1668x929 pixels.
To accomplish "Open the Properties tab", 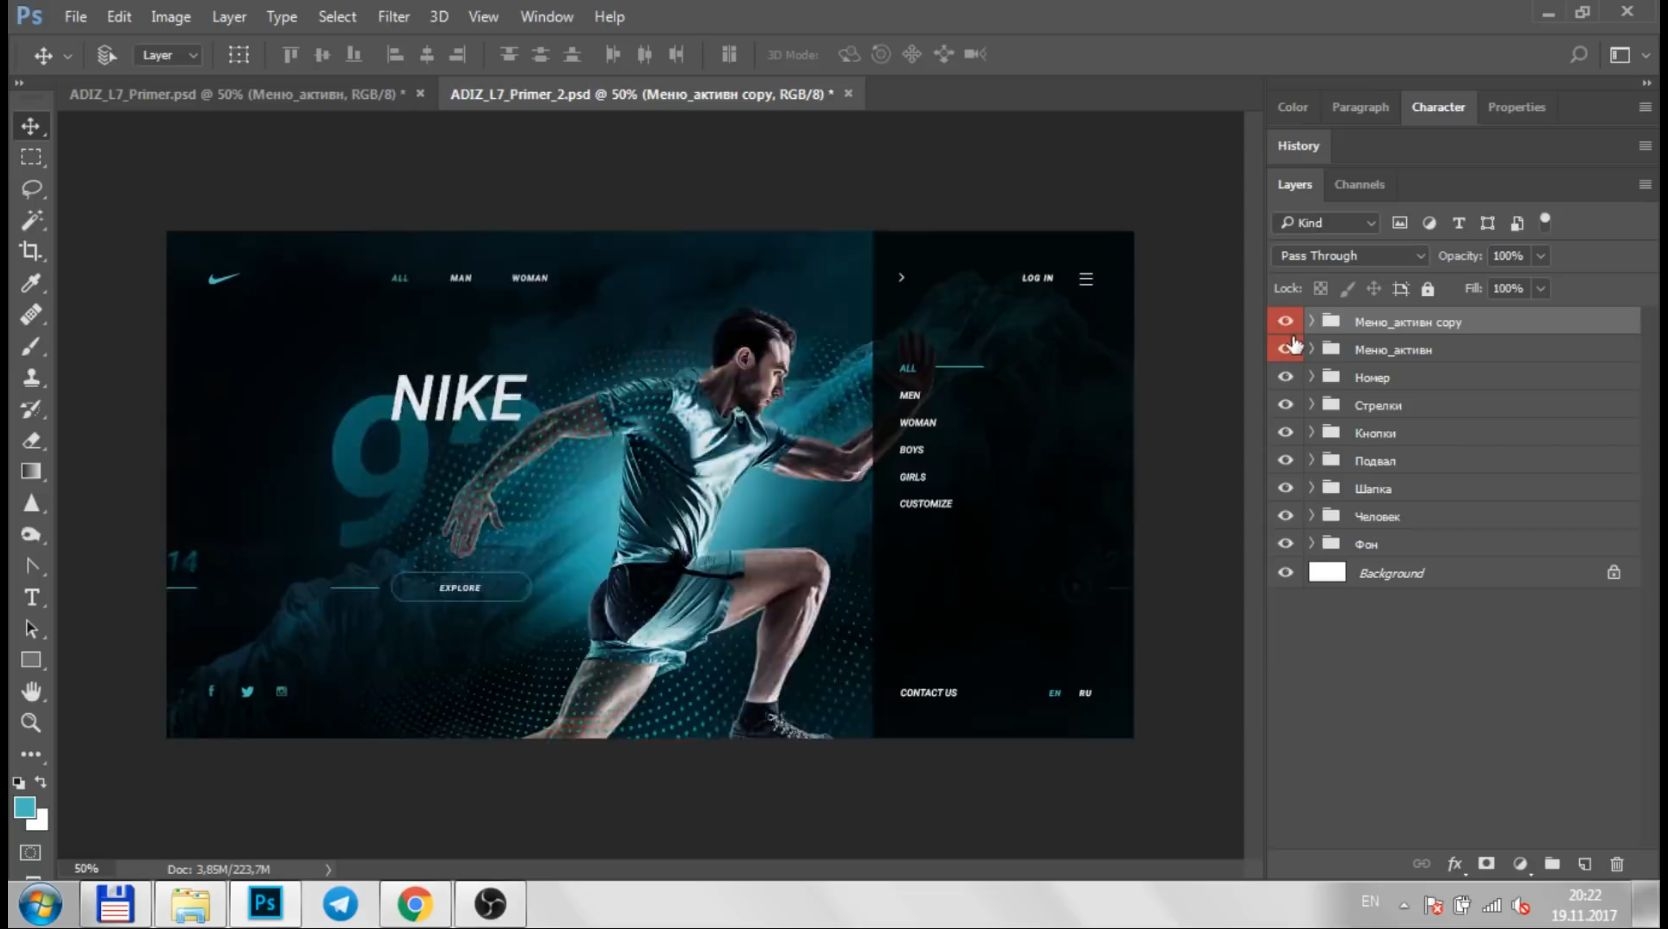I will 1516,107.
